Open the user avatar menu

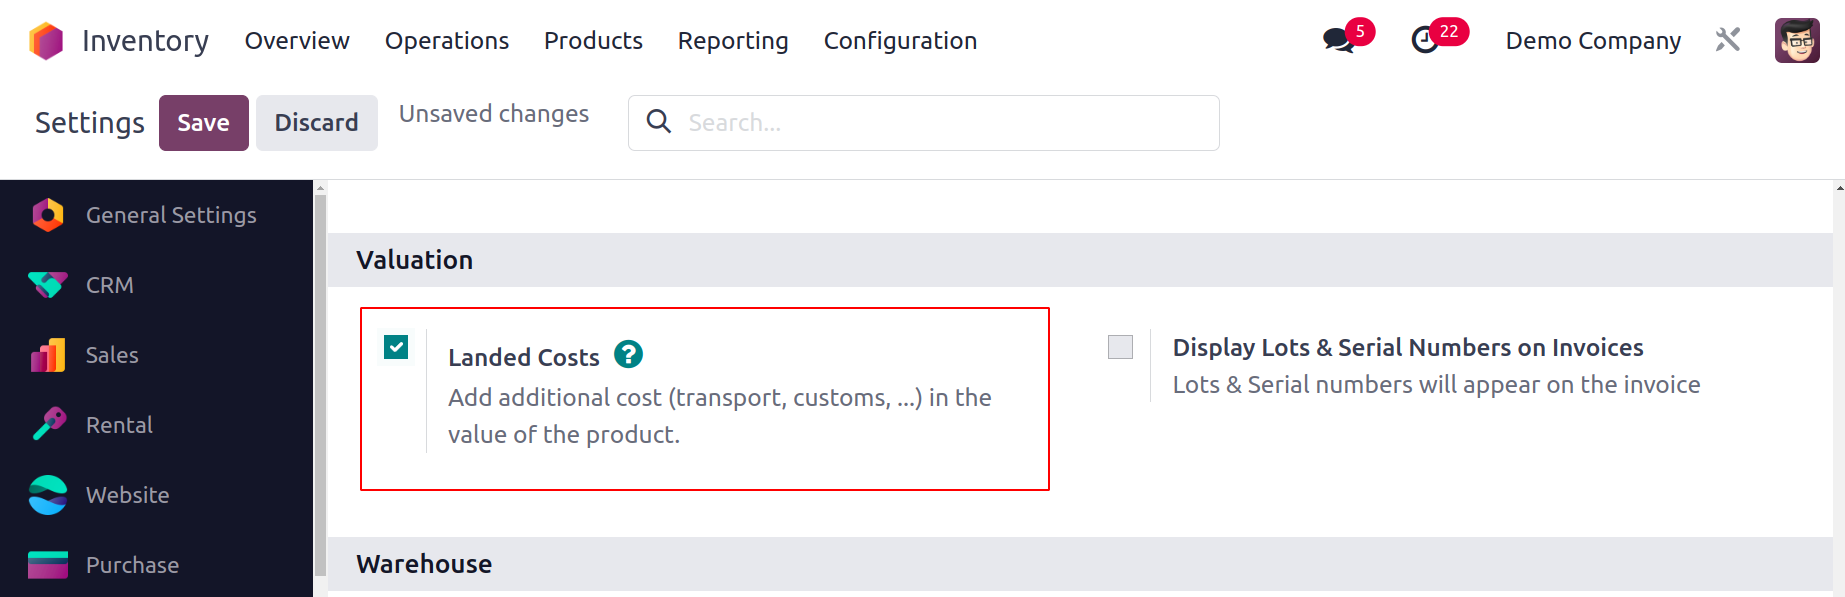click(x=1796, y=41)
